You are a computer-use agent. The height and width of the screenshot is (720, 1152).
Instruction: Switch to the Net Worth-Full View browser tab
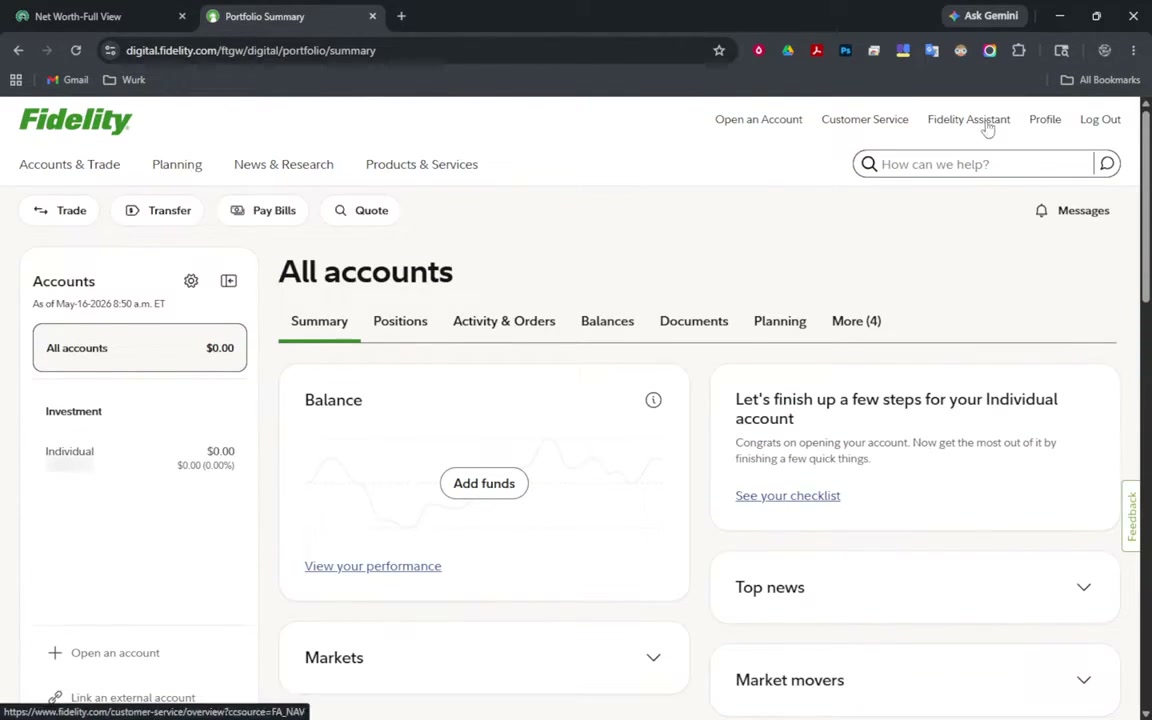tap(99, 16)
